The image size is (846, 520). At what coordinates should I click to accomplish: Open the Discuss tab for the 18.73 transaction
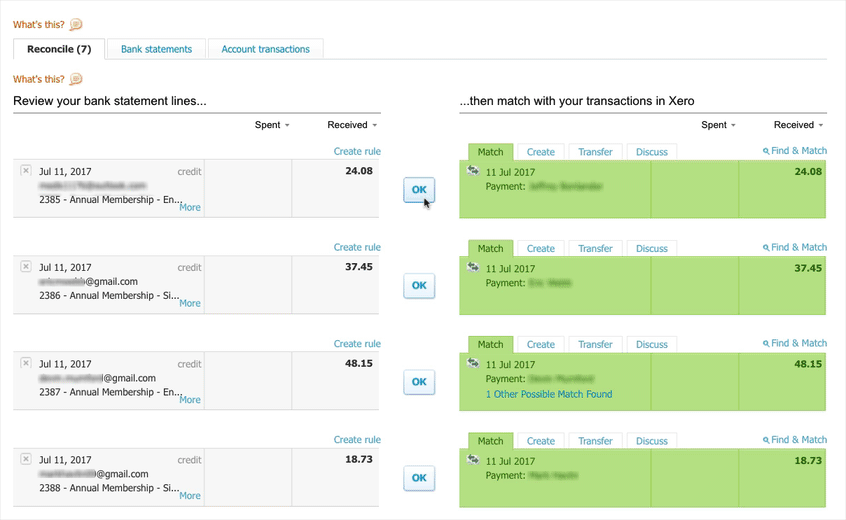pyautogui.click(x=652, y=441)
